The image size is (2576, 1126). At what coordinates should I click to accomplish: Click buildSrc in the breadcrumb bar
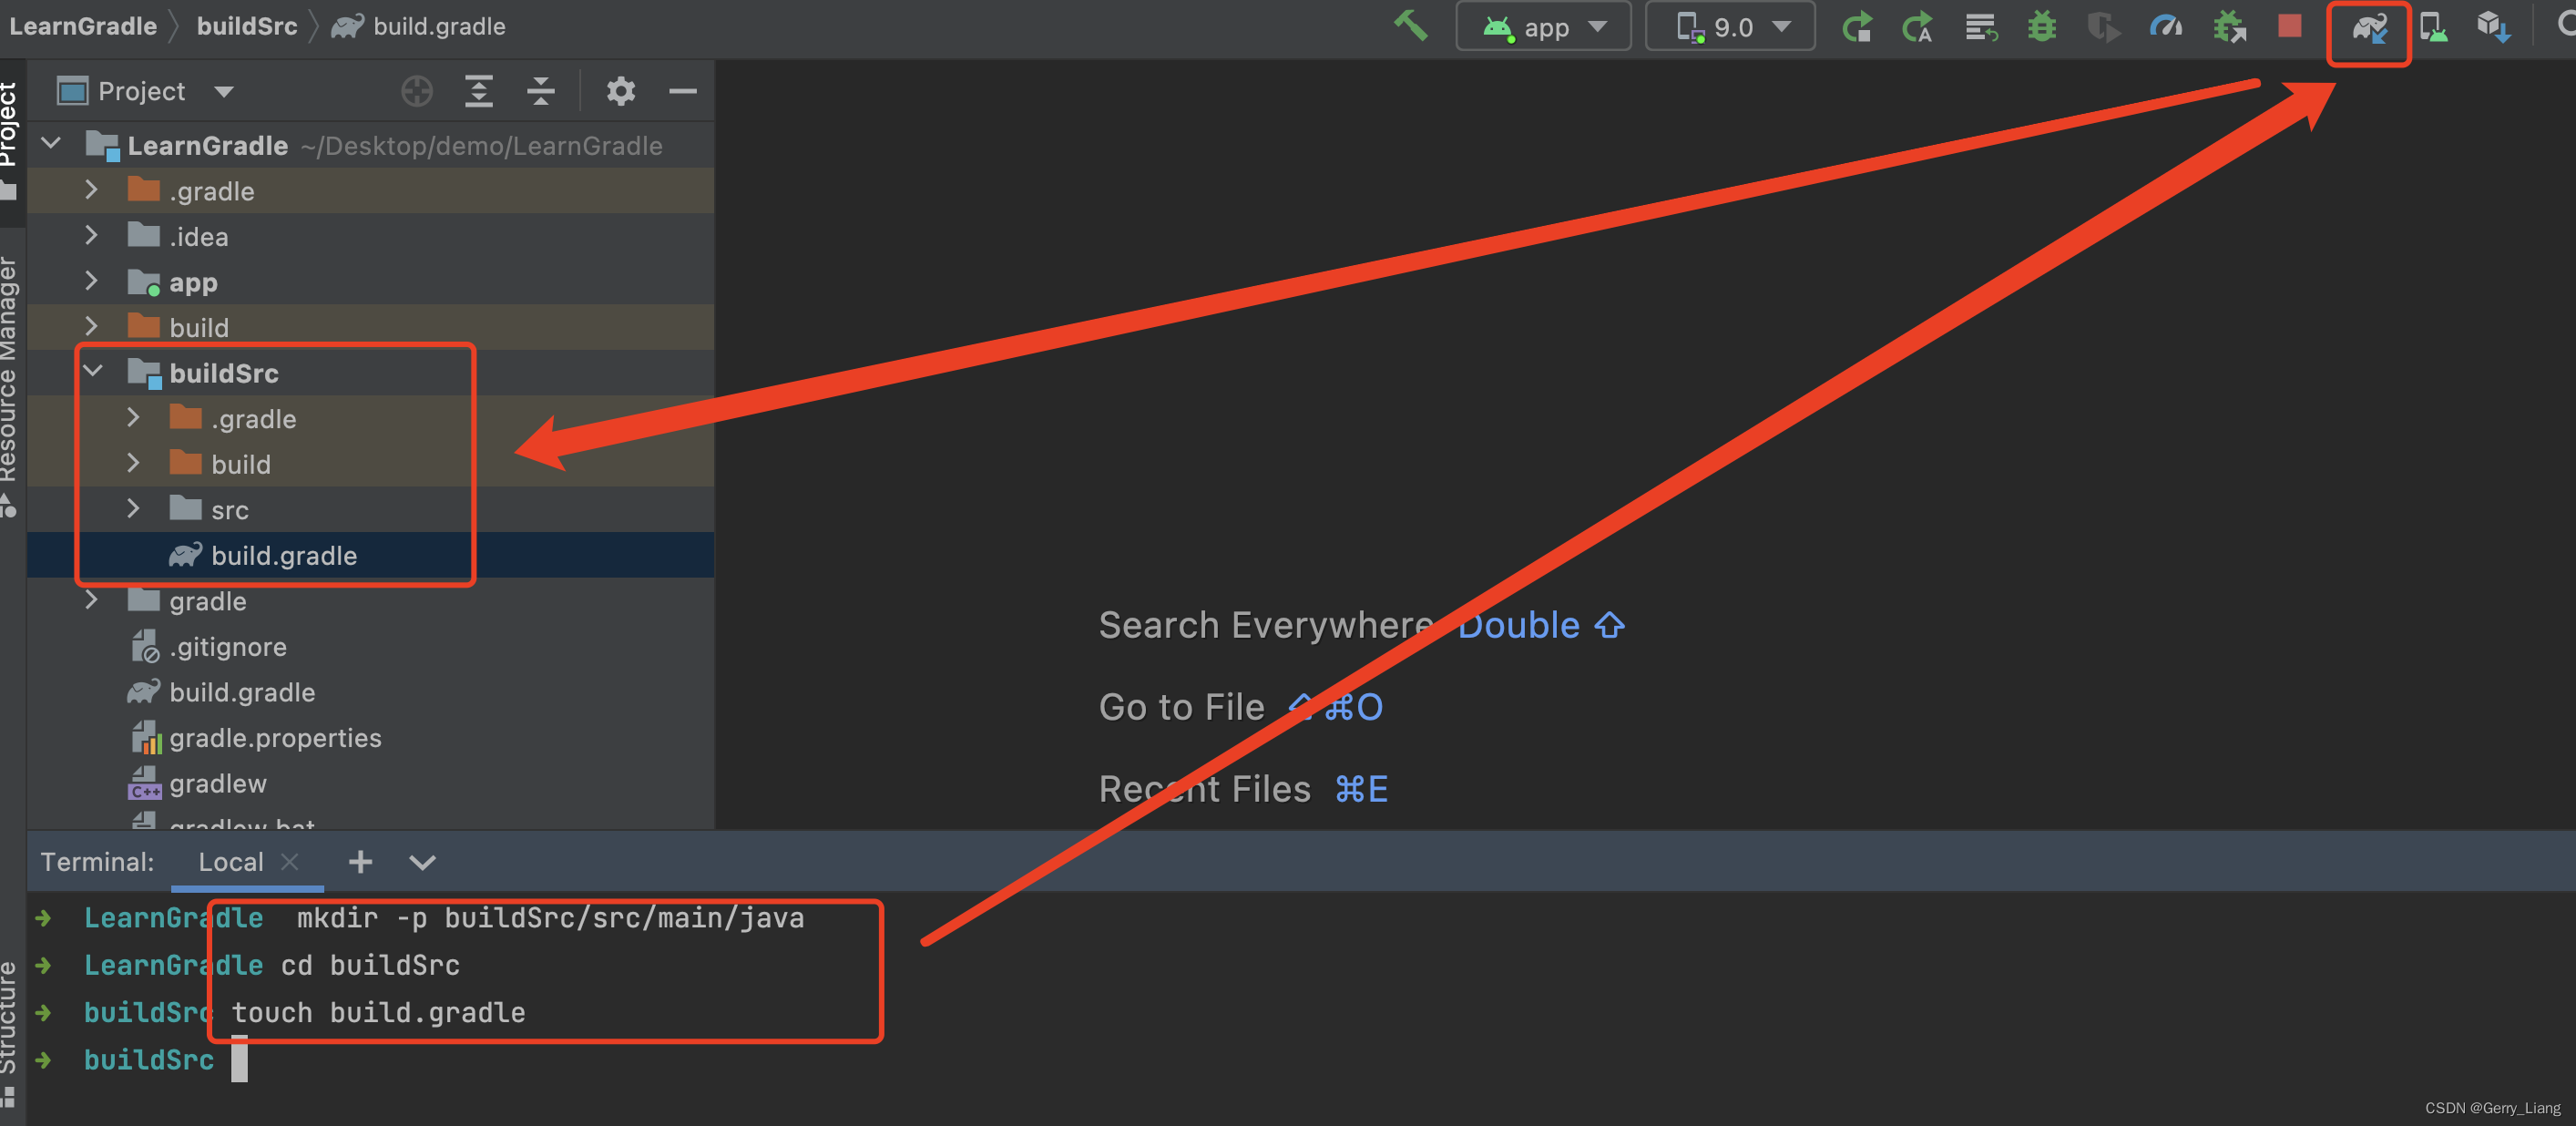247,26
